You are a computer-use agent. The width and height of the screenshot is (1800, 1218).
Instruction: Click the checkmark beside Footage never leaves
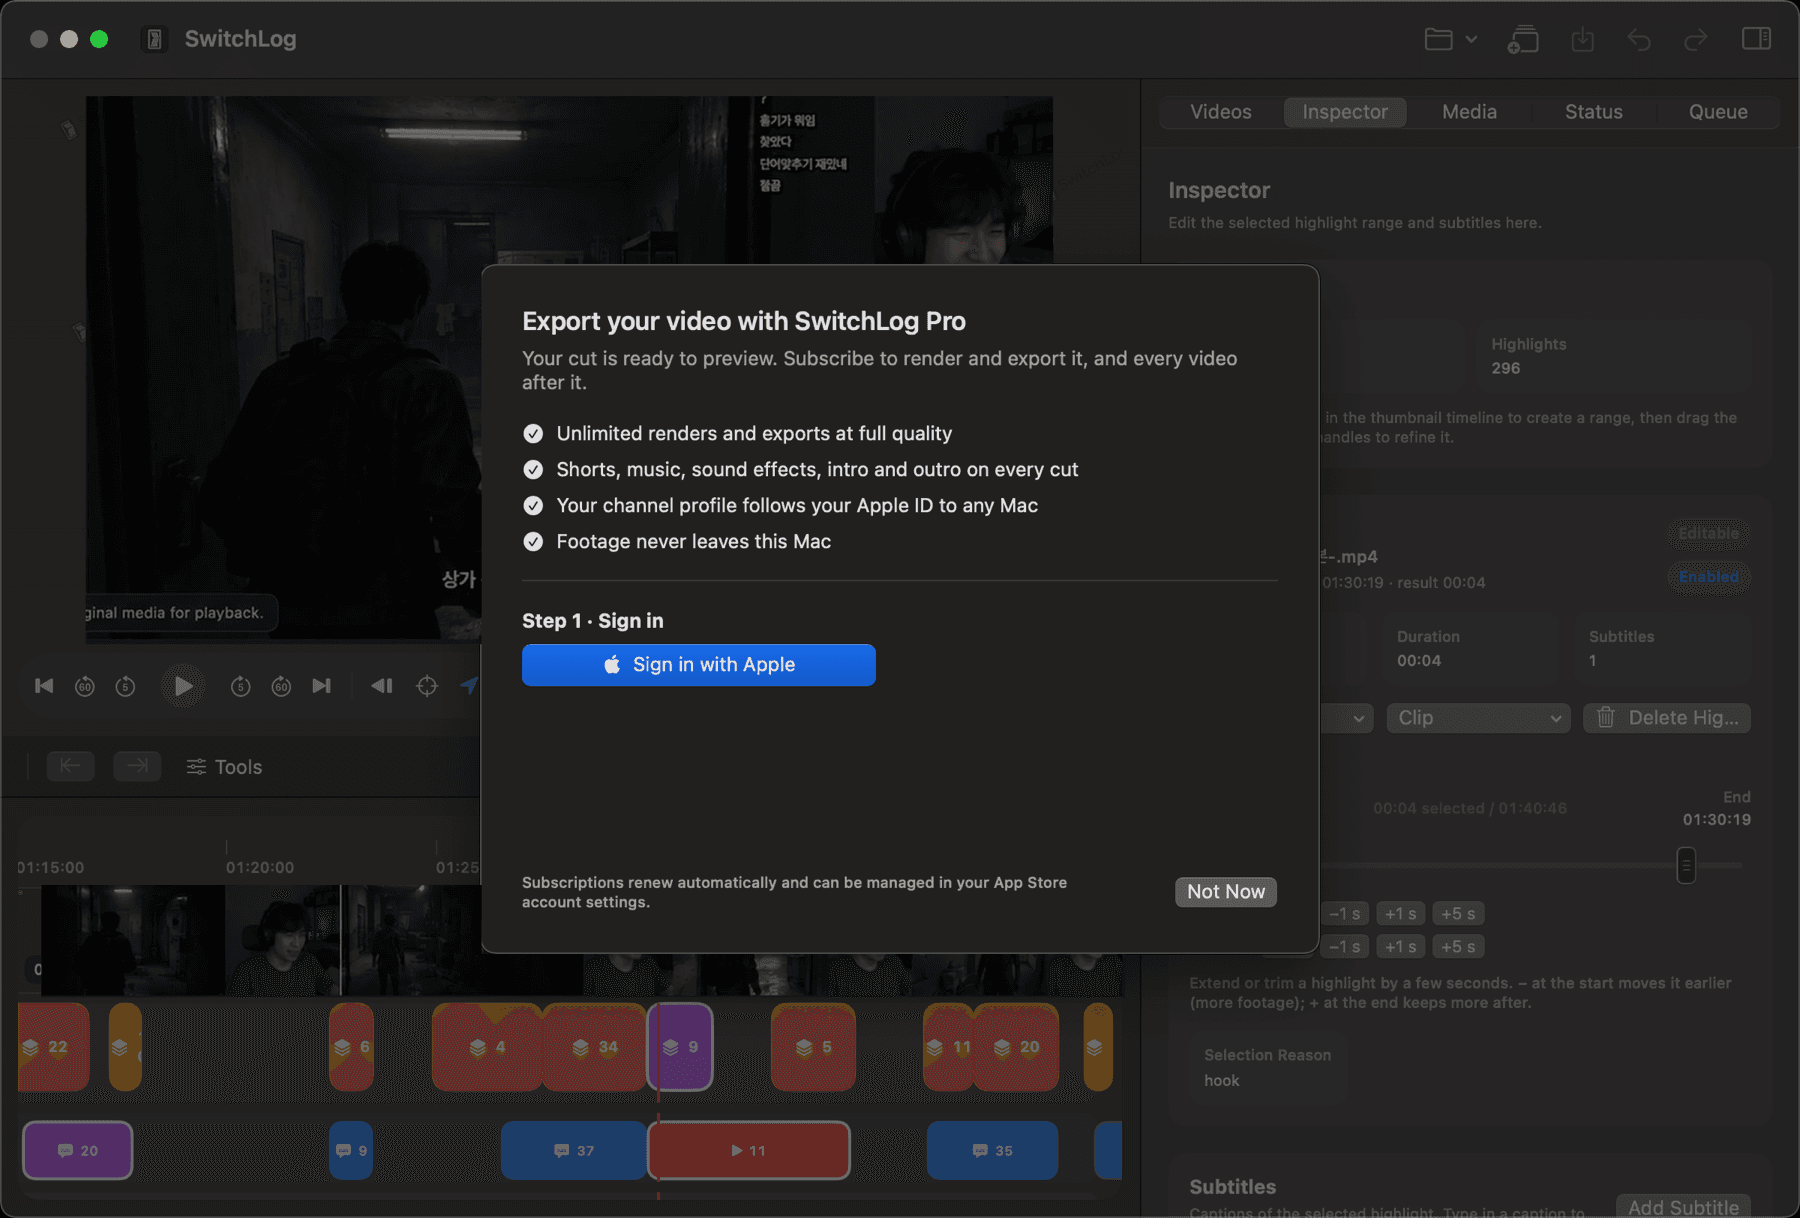coord(533,542)
